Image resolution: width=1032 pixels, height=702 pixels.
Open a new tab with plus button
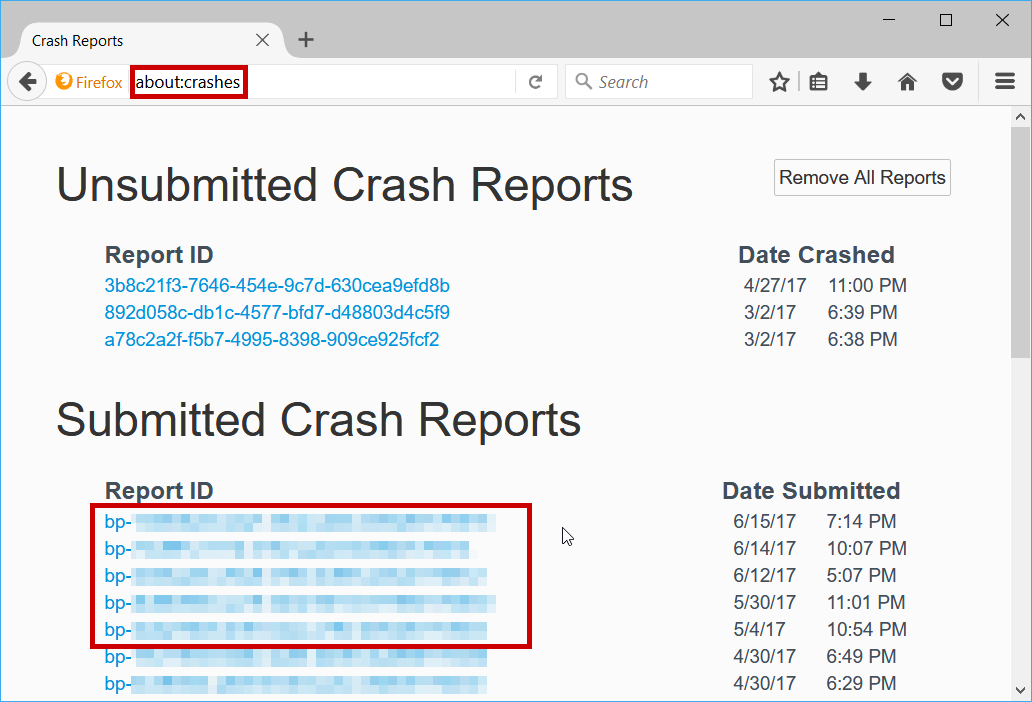coord(306,40)
